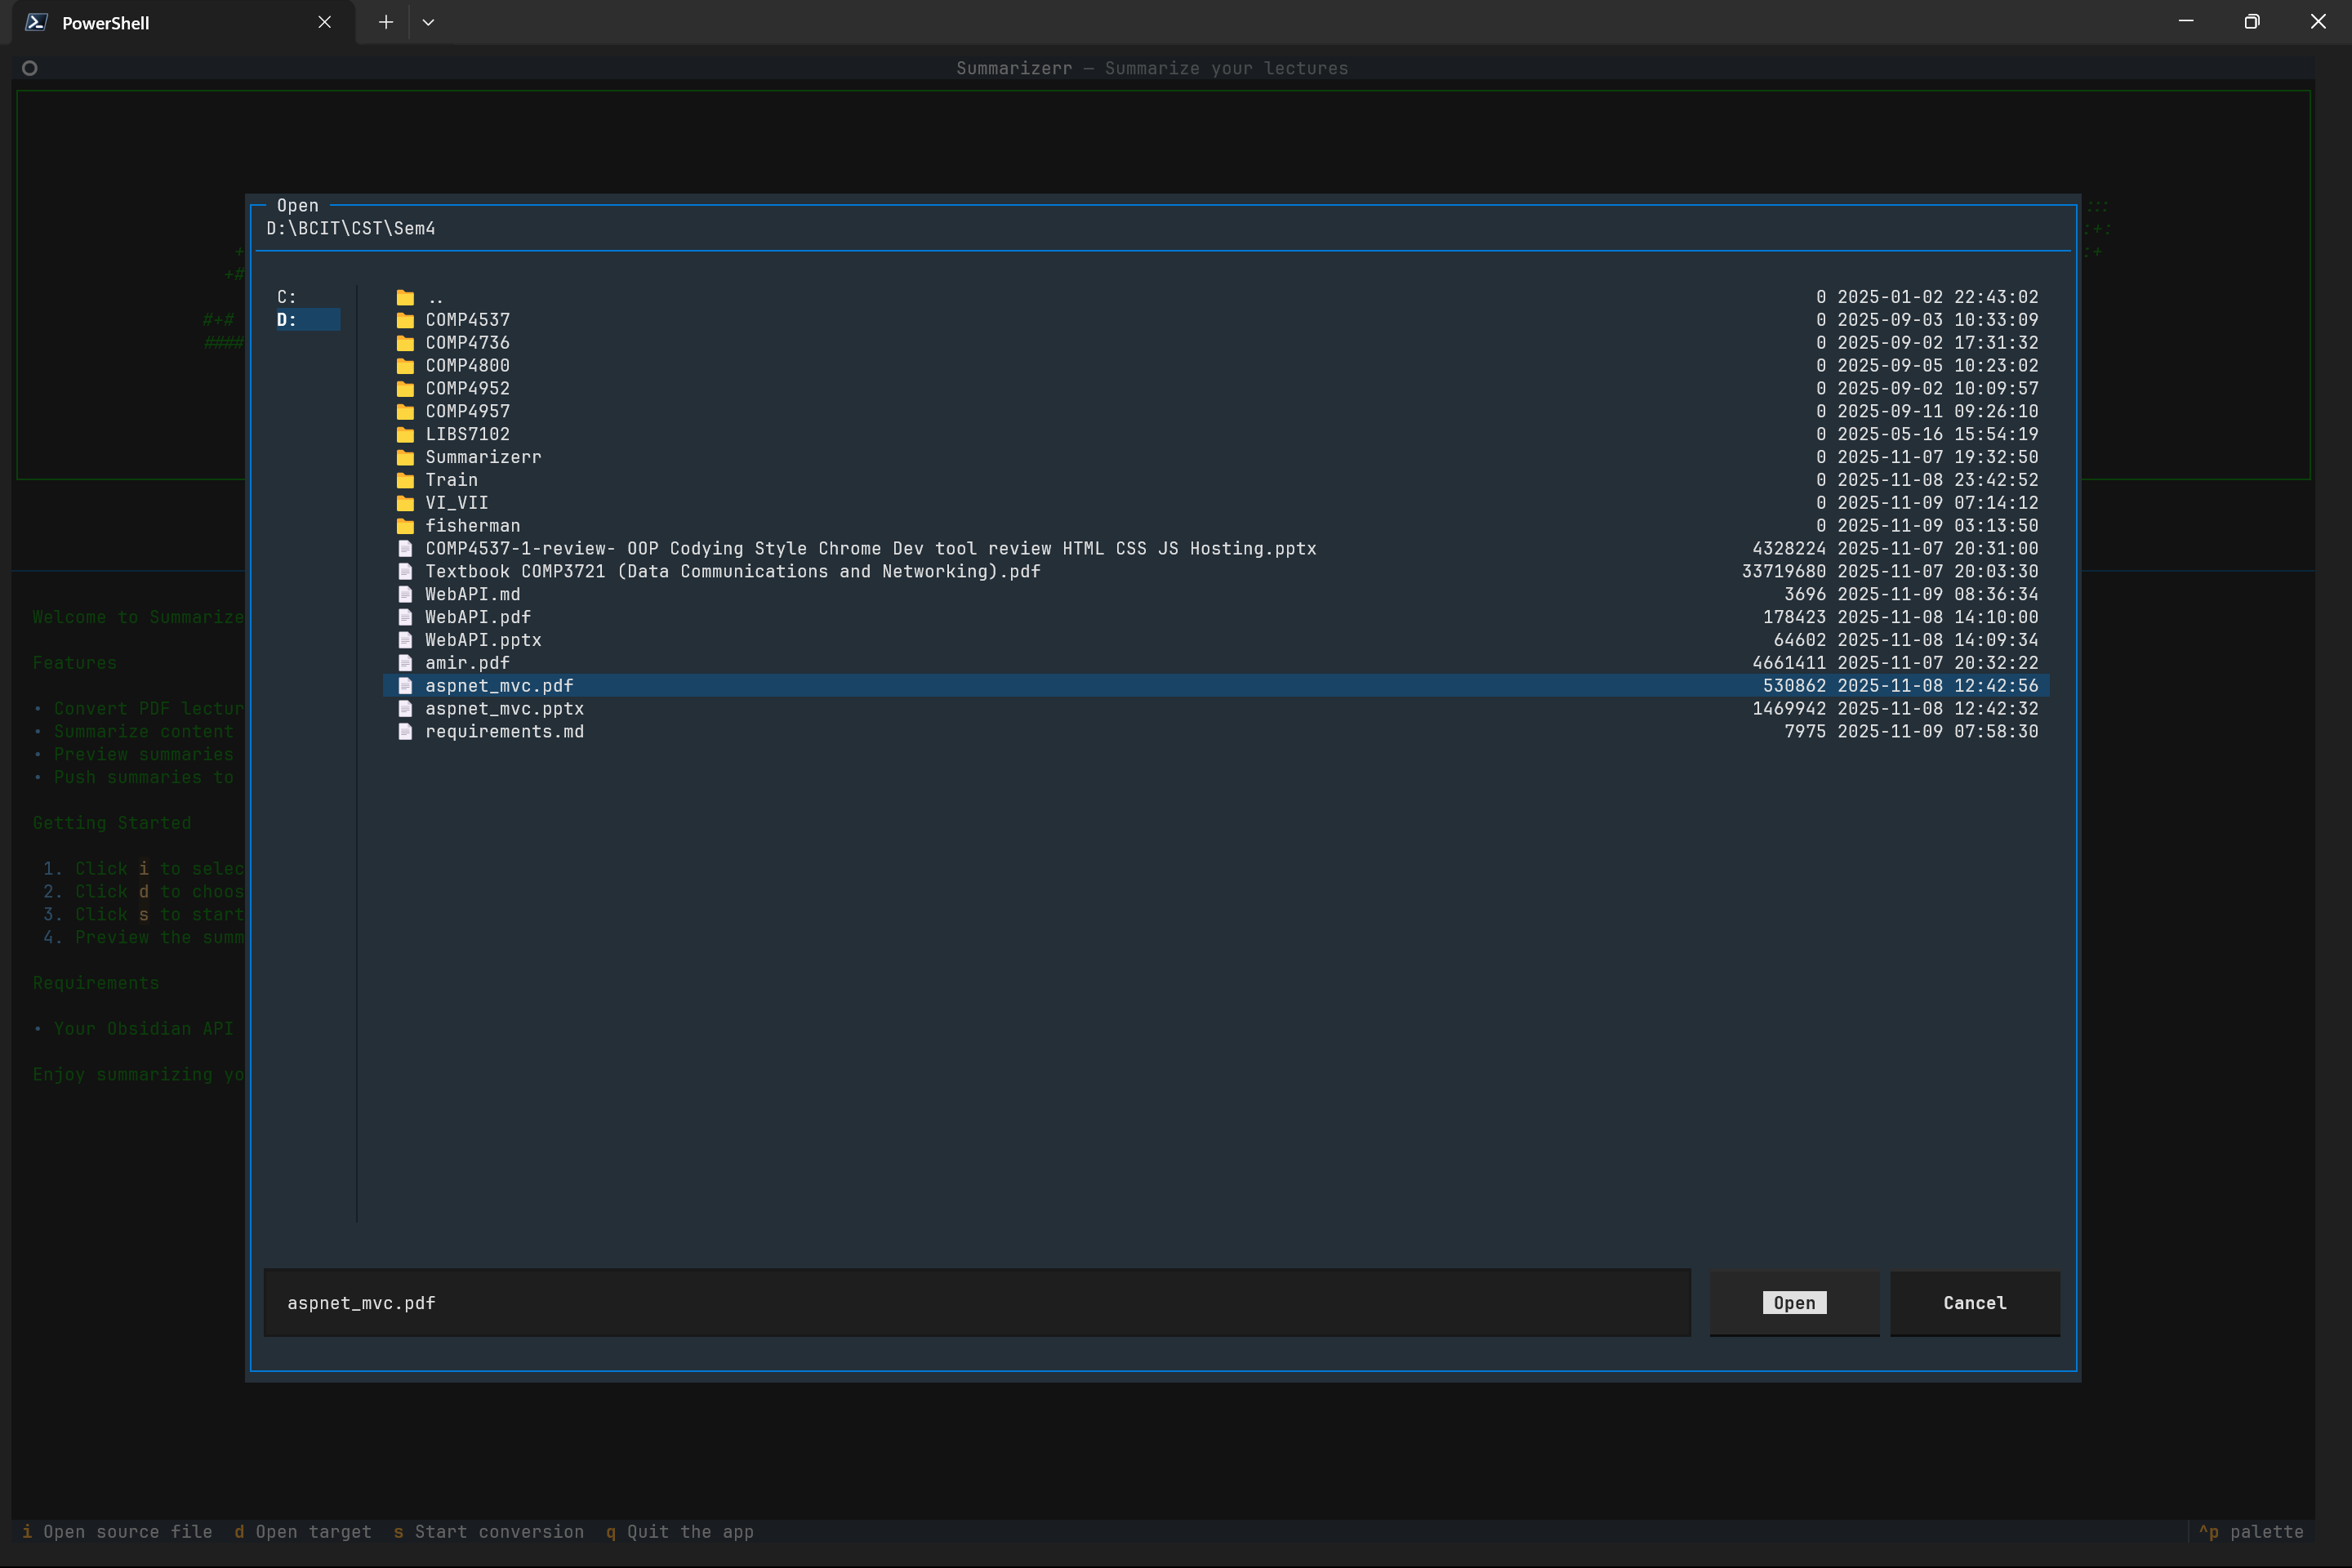Click the file icon next to WebAPI.md
2352x1568 pixels.
click(x=405, y=594)
